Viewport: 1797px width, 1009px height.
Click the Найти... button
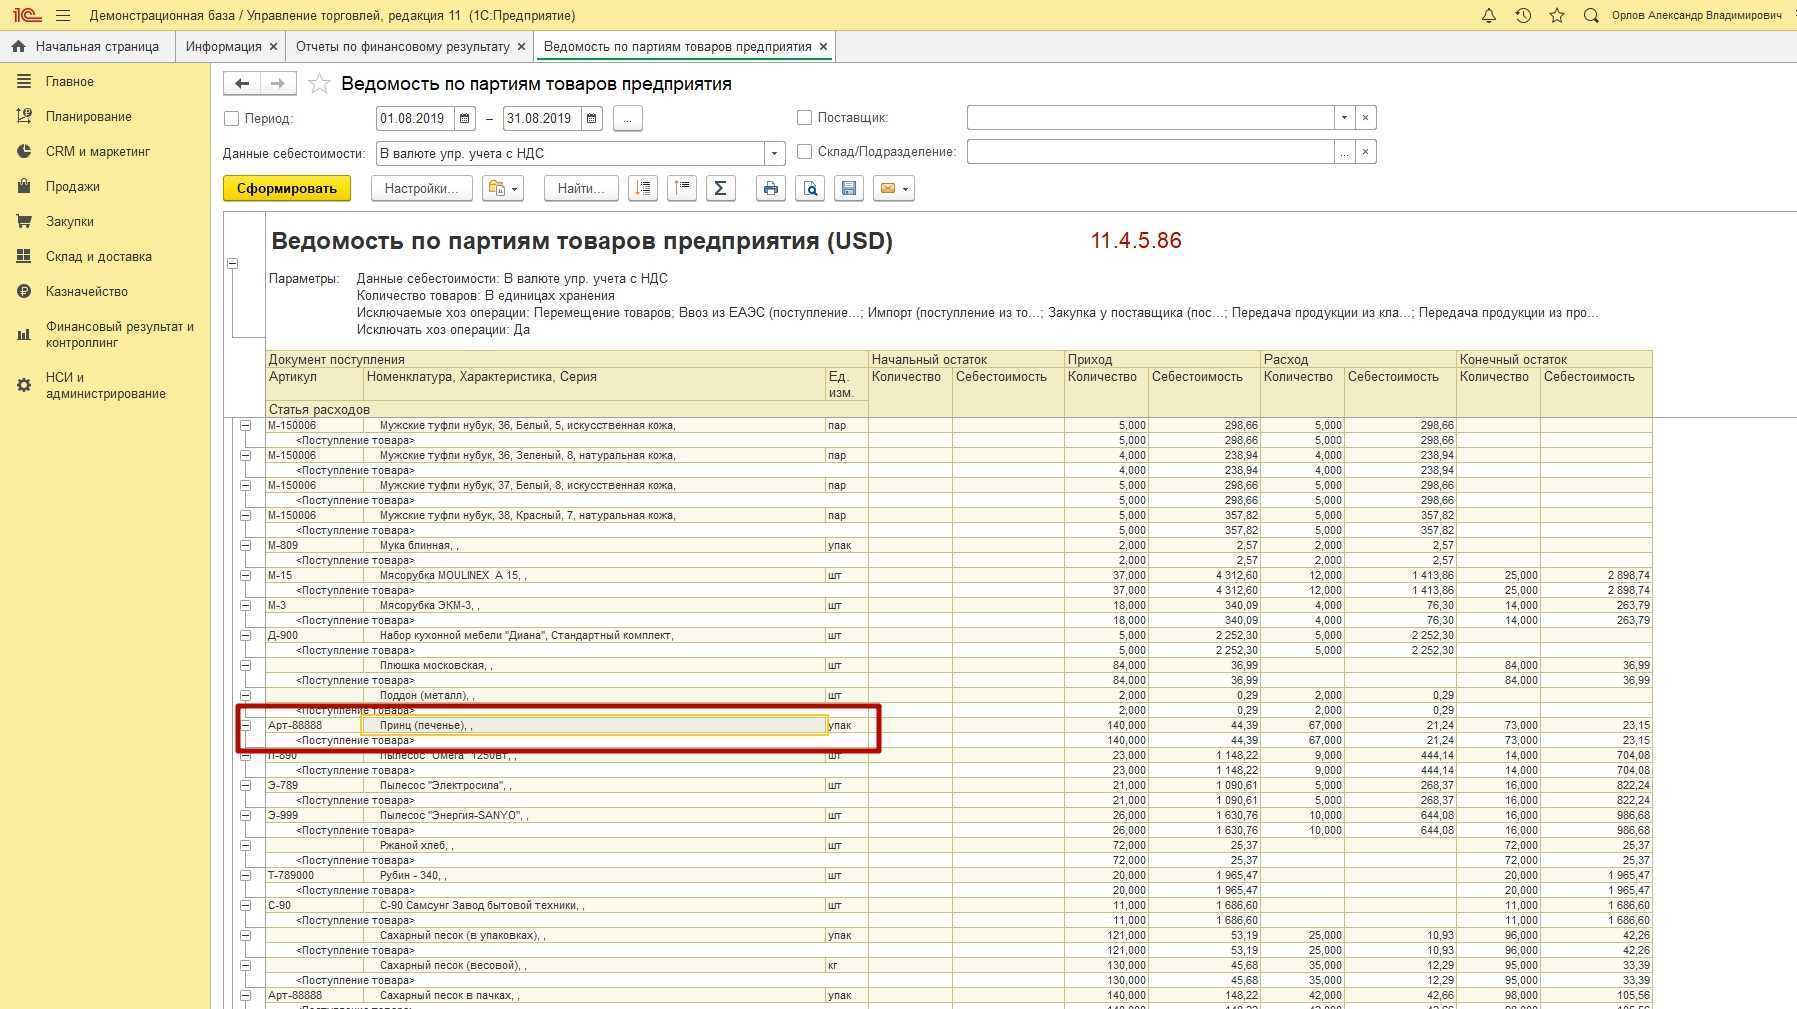tap(581, 188)
